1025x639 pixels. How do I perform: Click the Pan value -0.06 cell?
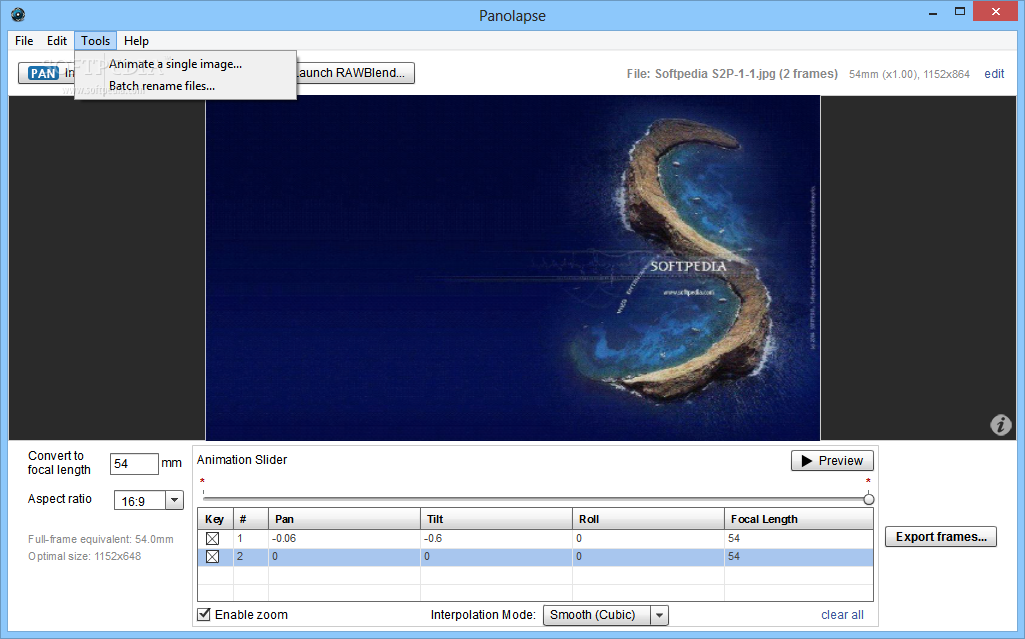coord(344,538)
